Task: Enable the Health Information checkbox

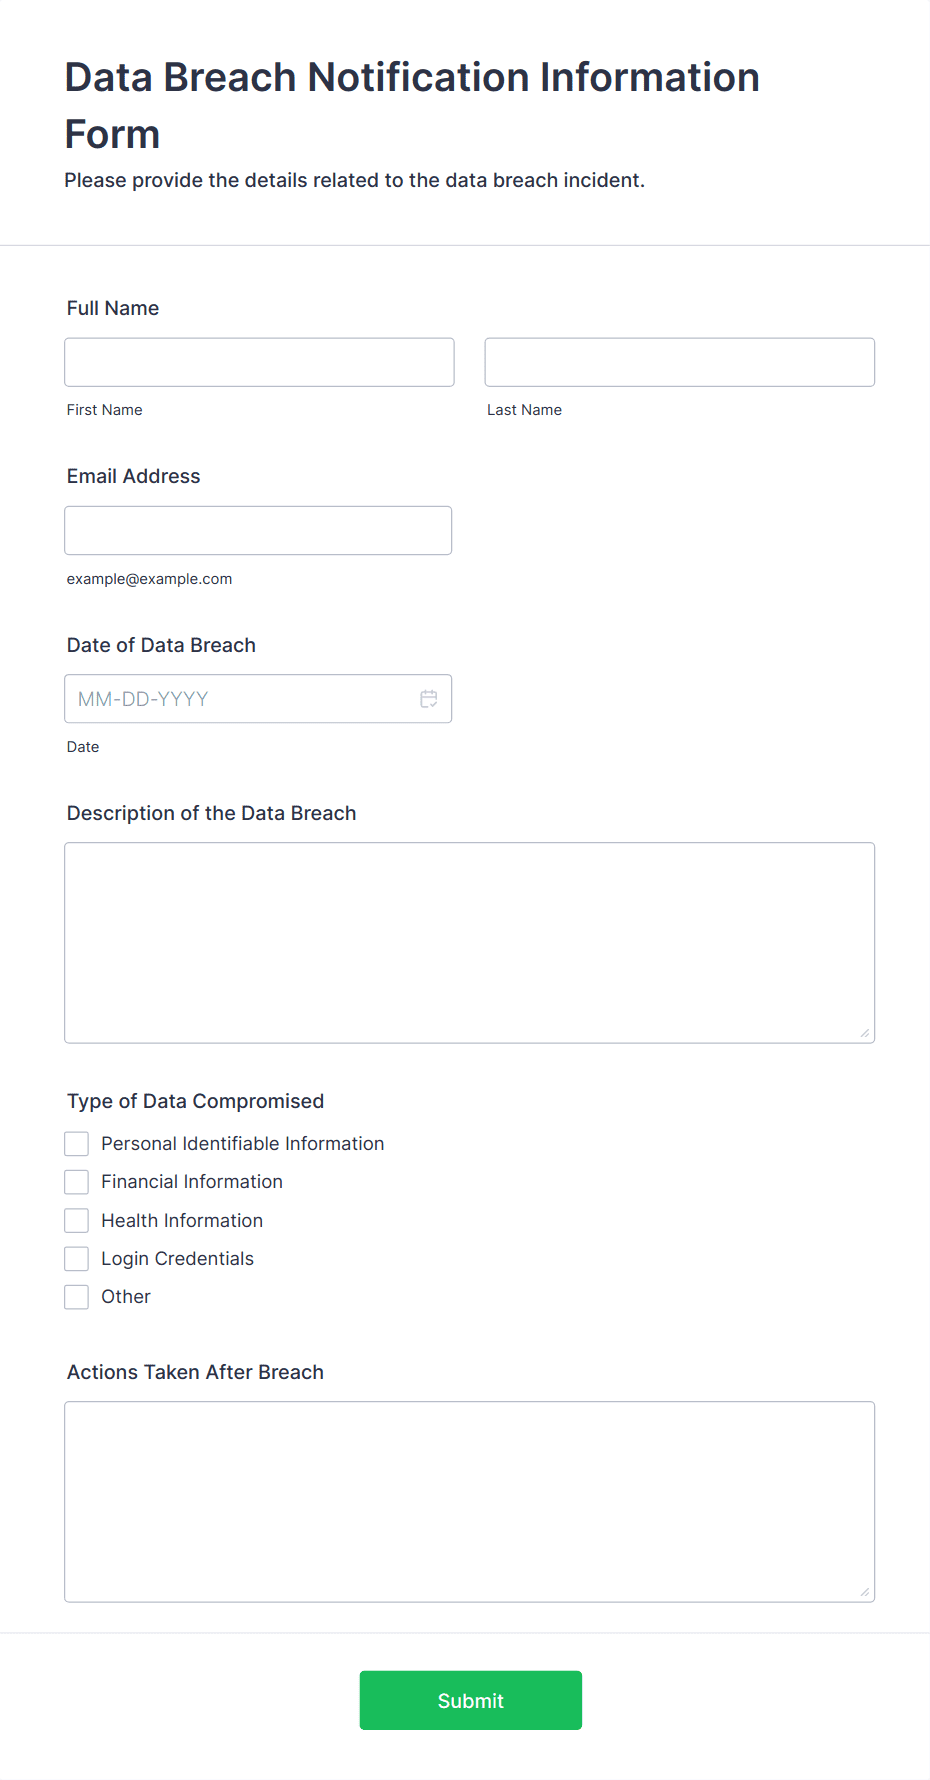Action: click(x=77, y=1221)
